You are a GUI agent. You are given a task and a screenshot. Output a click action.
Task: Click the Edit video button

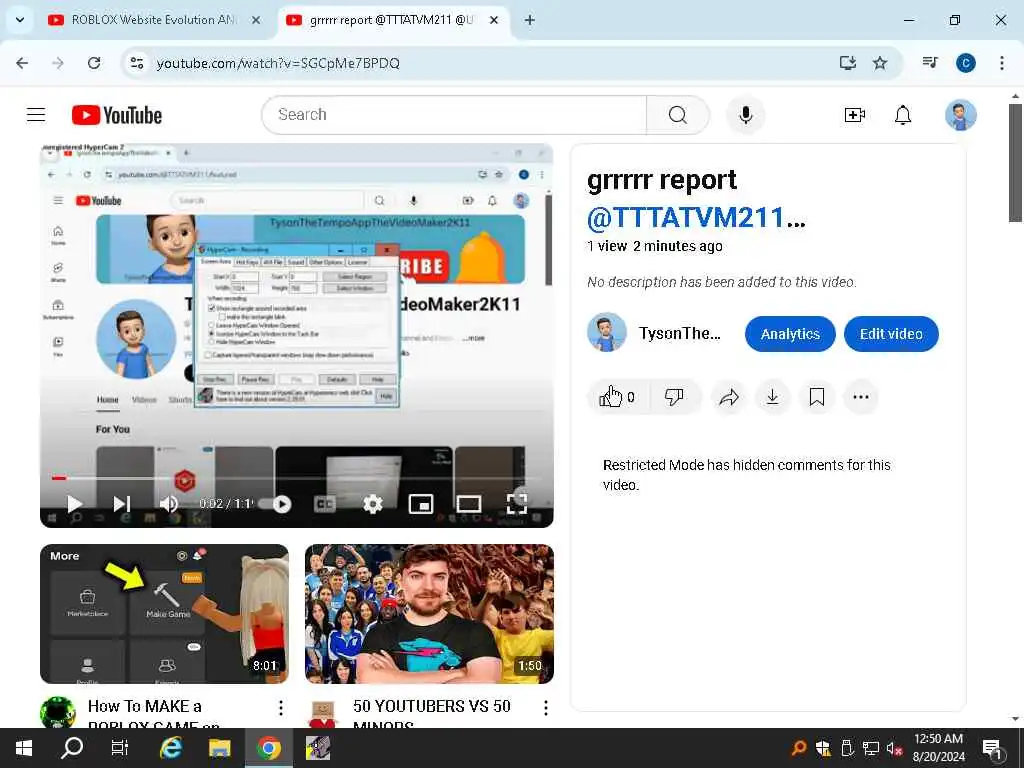(x=891, y=334)
